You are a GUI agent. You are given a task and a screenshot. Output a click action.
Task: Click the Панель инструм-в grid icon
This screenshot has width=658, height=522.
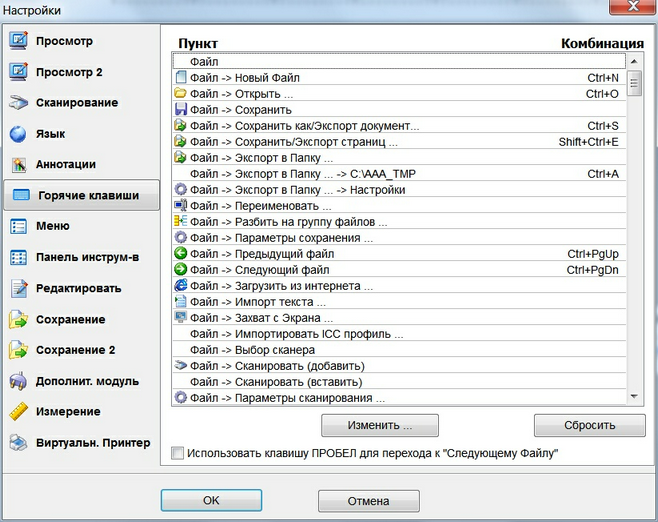click(x=18, y=257)
